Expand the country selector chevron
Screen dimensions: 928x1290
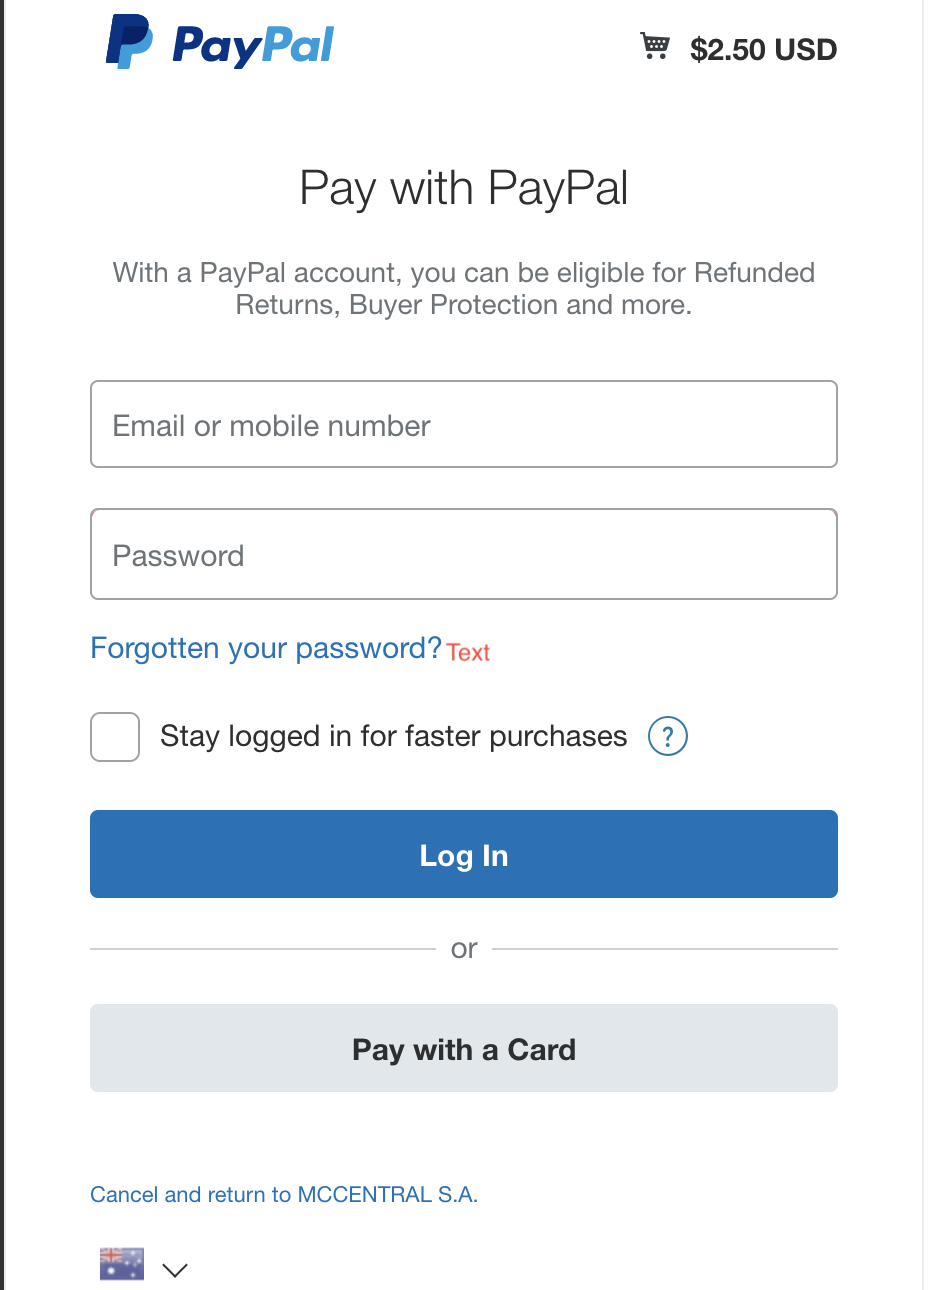[x=175, y=1270]
